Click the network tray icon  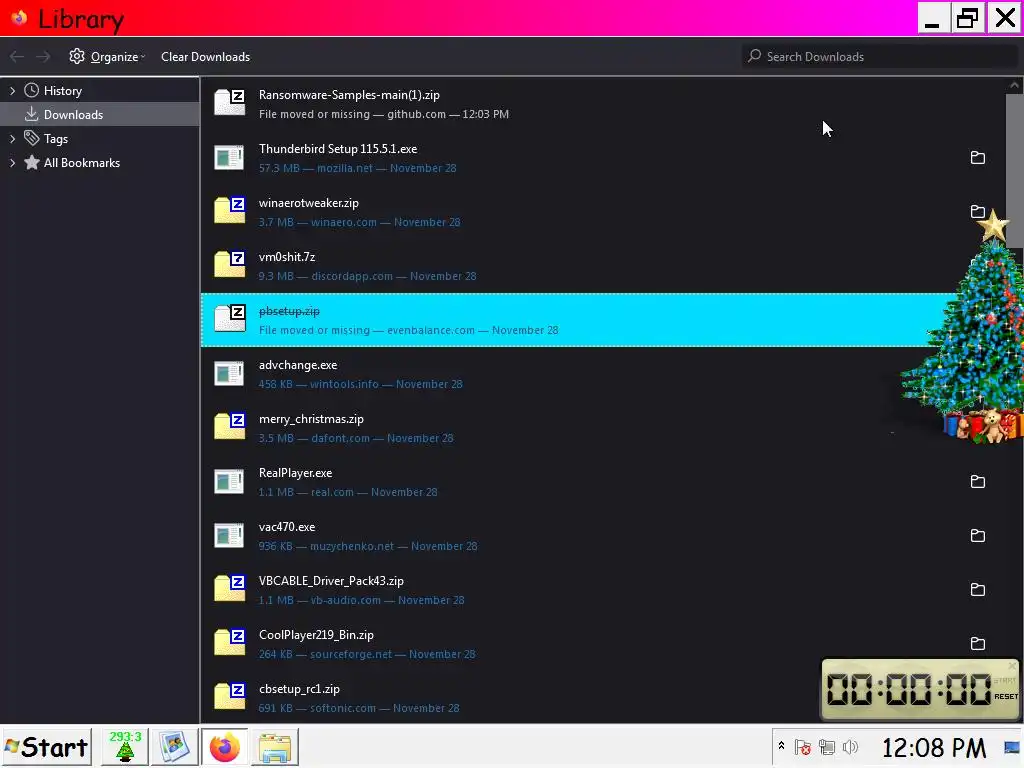827,747
